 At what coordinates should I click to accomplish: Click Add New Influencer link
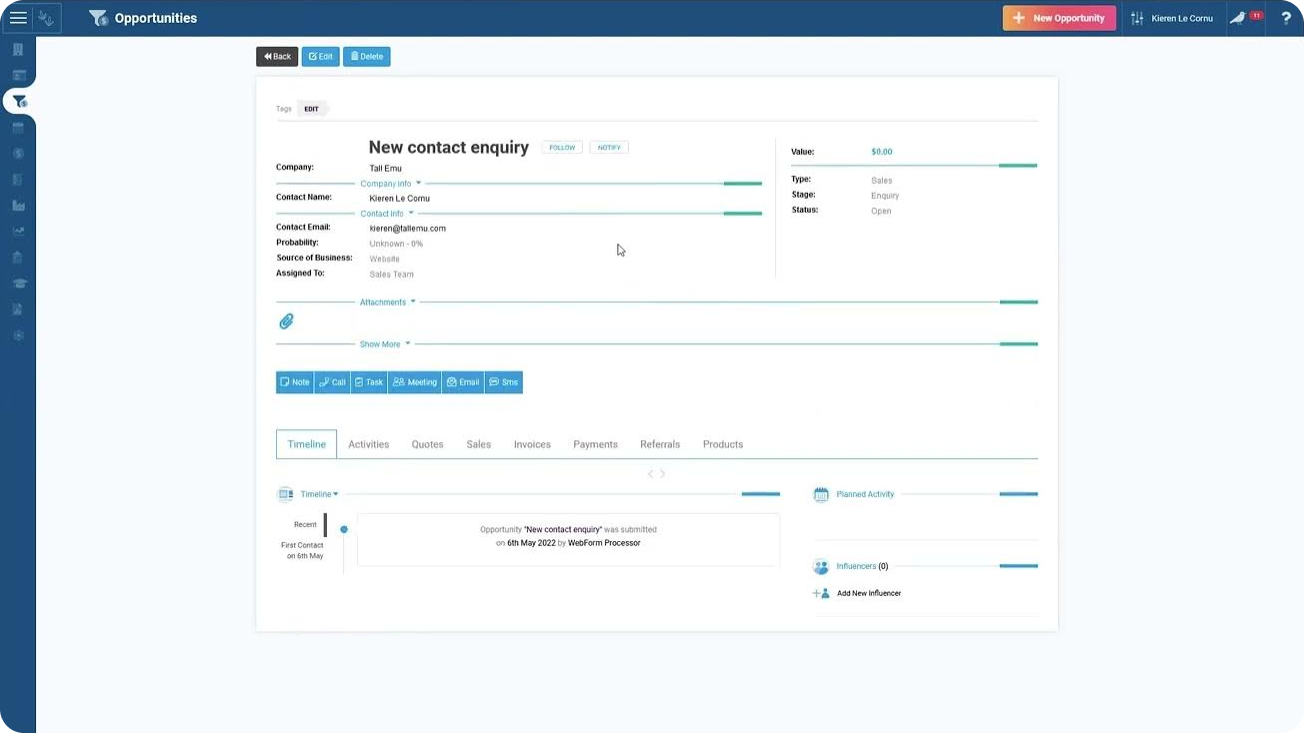(868, 593)
